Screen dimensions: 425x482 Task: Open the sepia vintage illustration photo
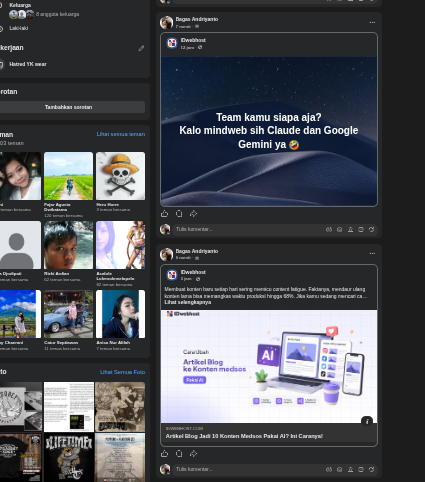(120, 407)
